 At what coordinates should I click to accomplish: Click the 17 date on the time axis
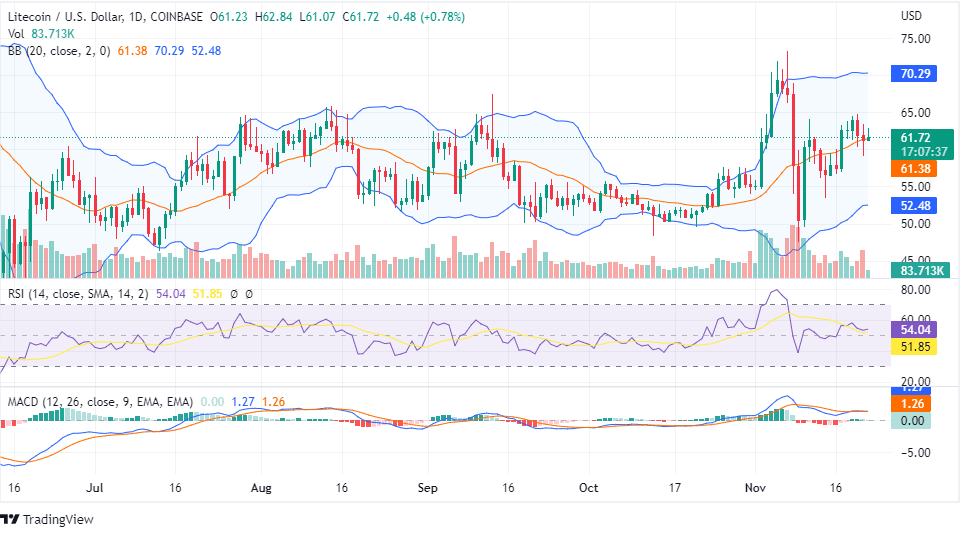(674, 488)
